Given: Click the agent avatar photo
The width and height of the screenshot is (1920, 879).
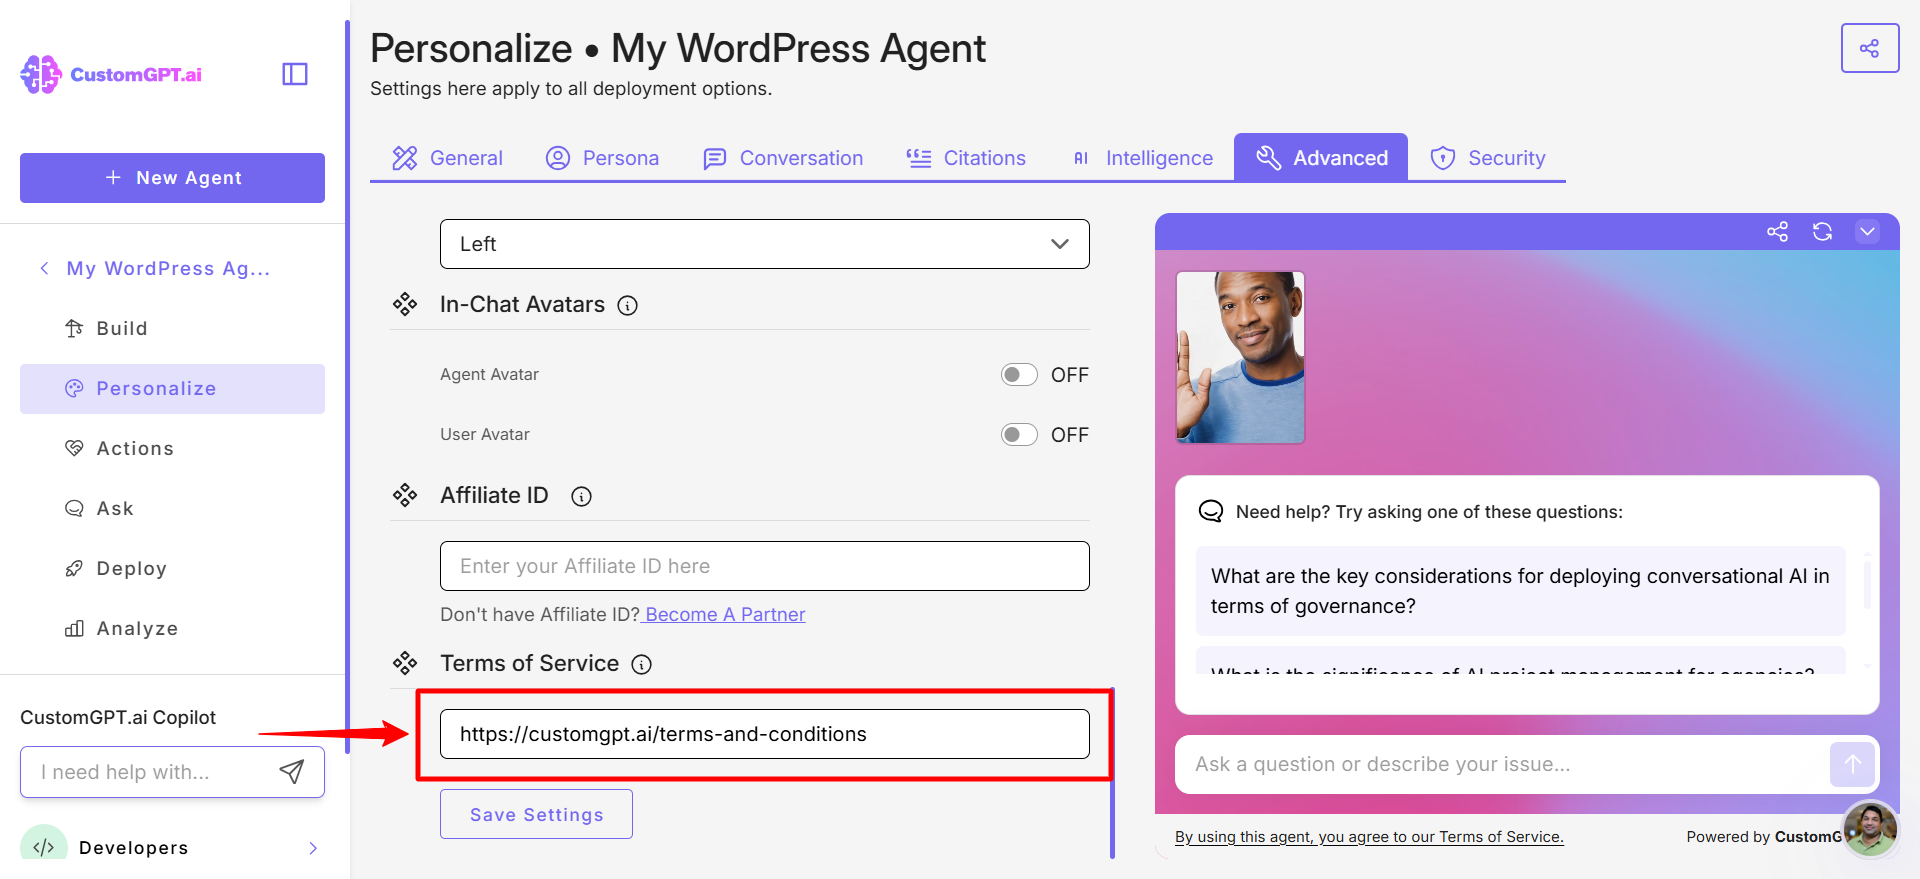Looking at the screenshot, I should [x=1240, y=357].
